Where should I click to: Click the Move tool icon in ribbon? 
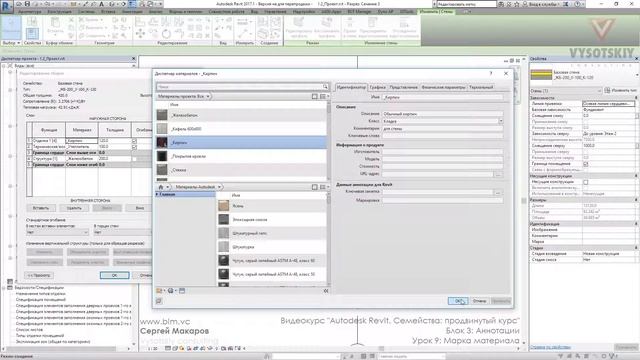point(140,34)
